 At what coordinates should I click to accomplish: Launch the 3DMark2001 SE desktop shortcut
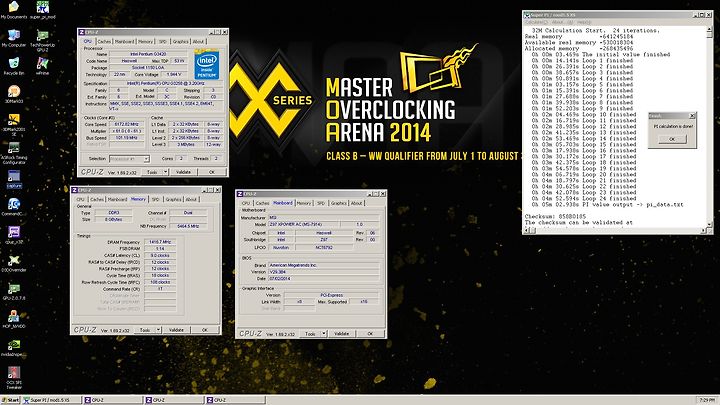(14, 124)
